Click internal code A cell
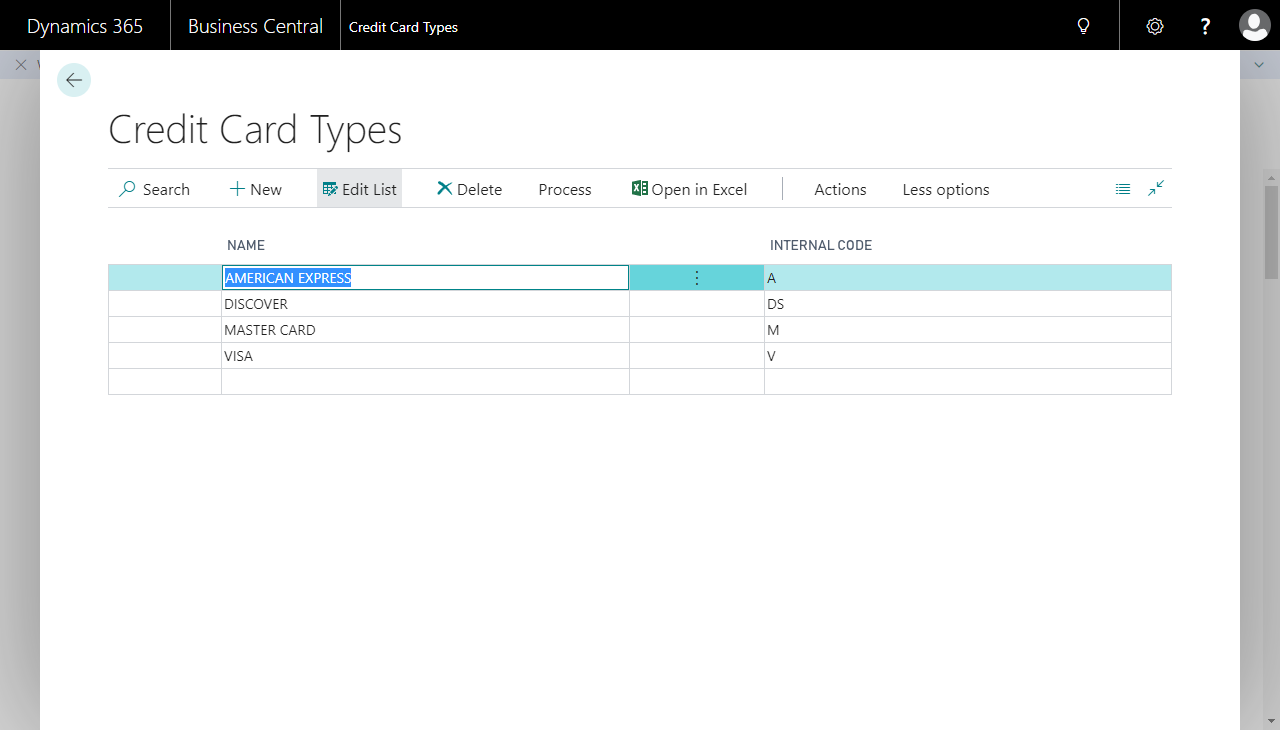1280x730 pixels. 968,278
